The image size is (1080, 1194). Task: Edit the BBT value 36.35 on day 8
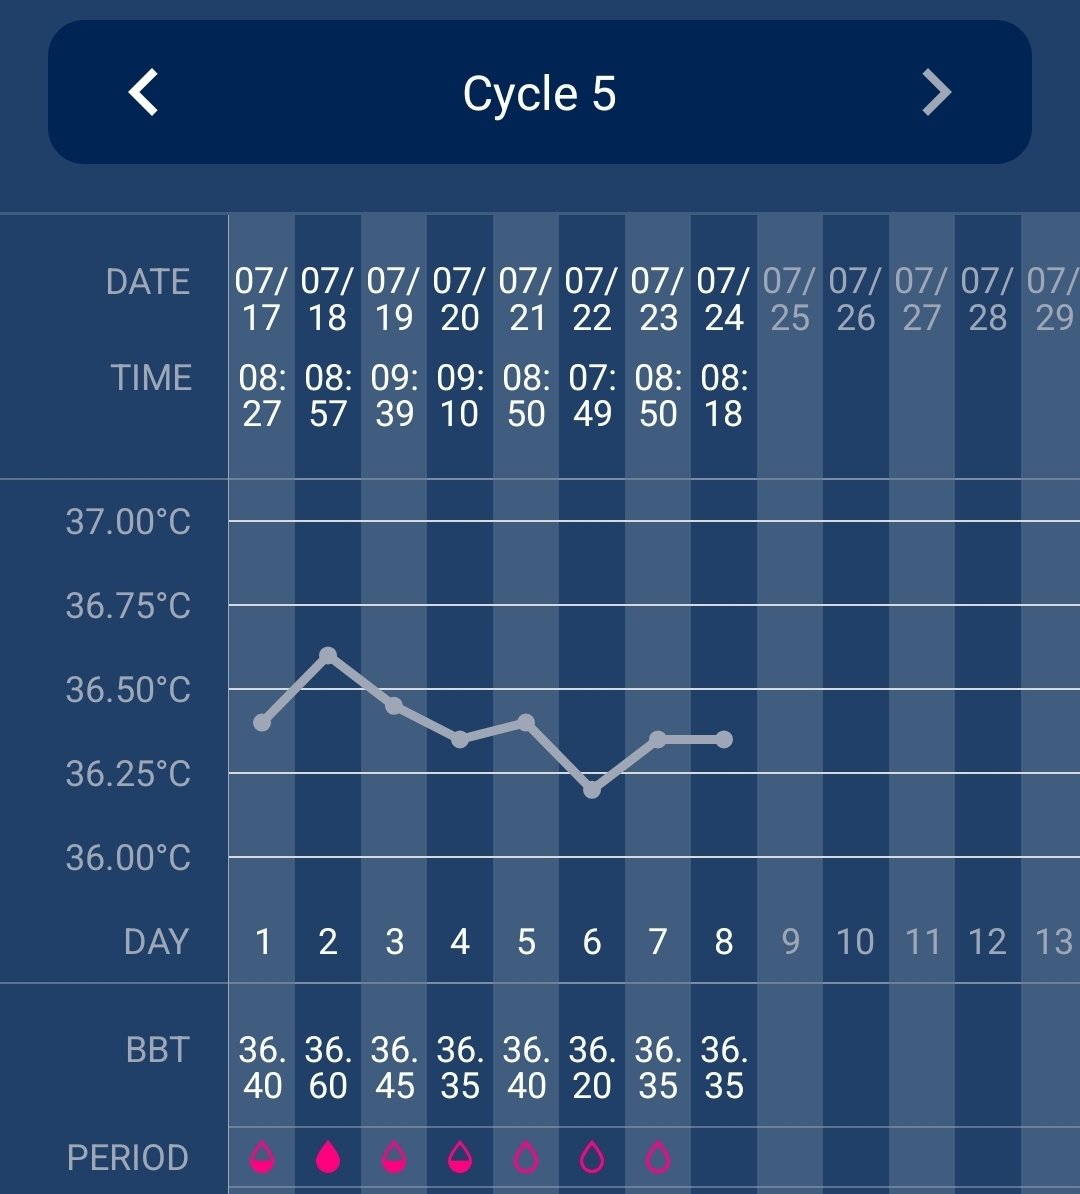point(724,1067)
